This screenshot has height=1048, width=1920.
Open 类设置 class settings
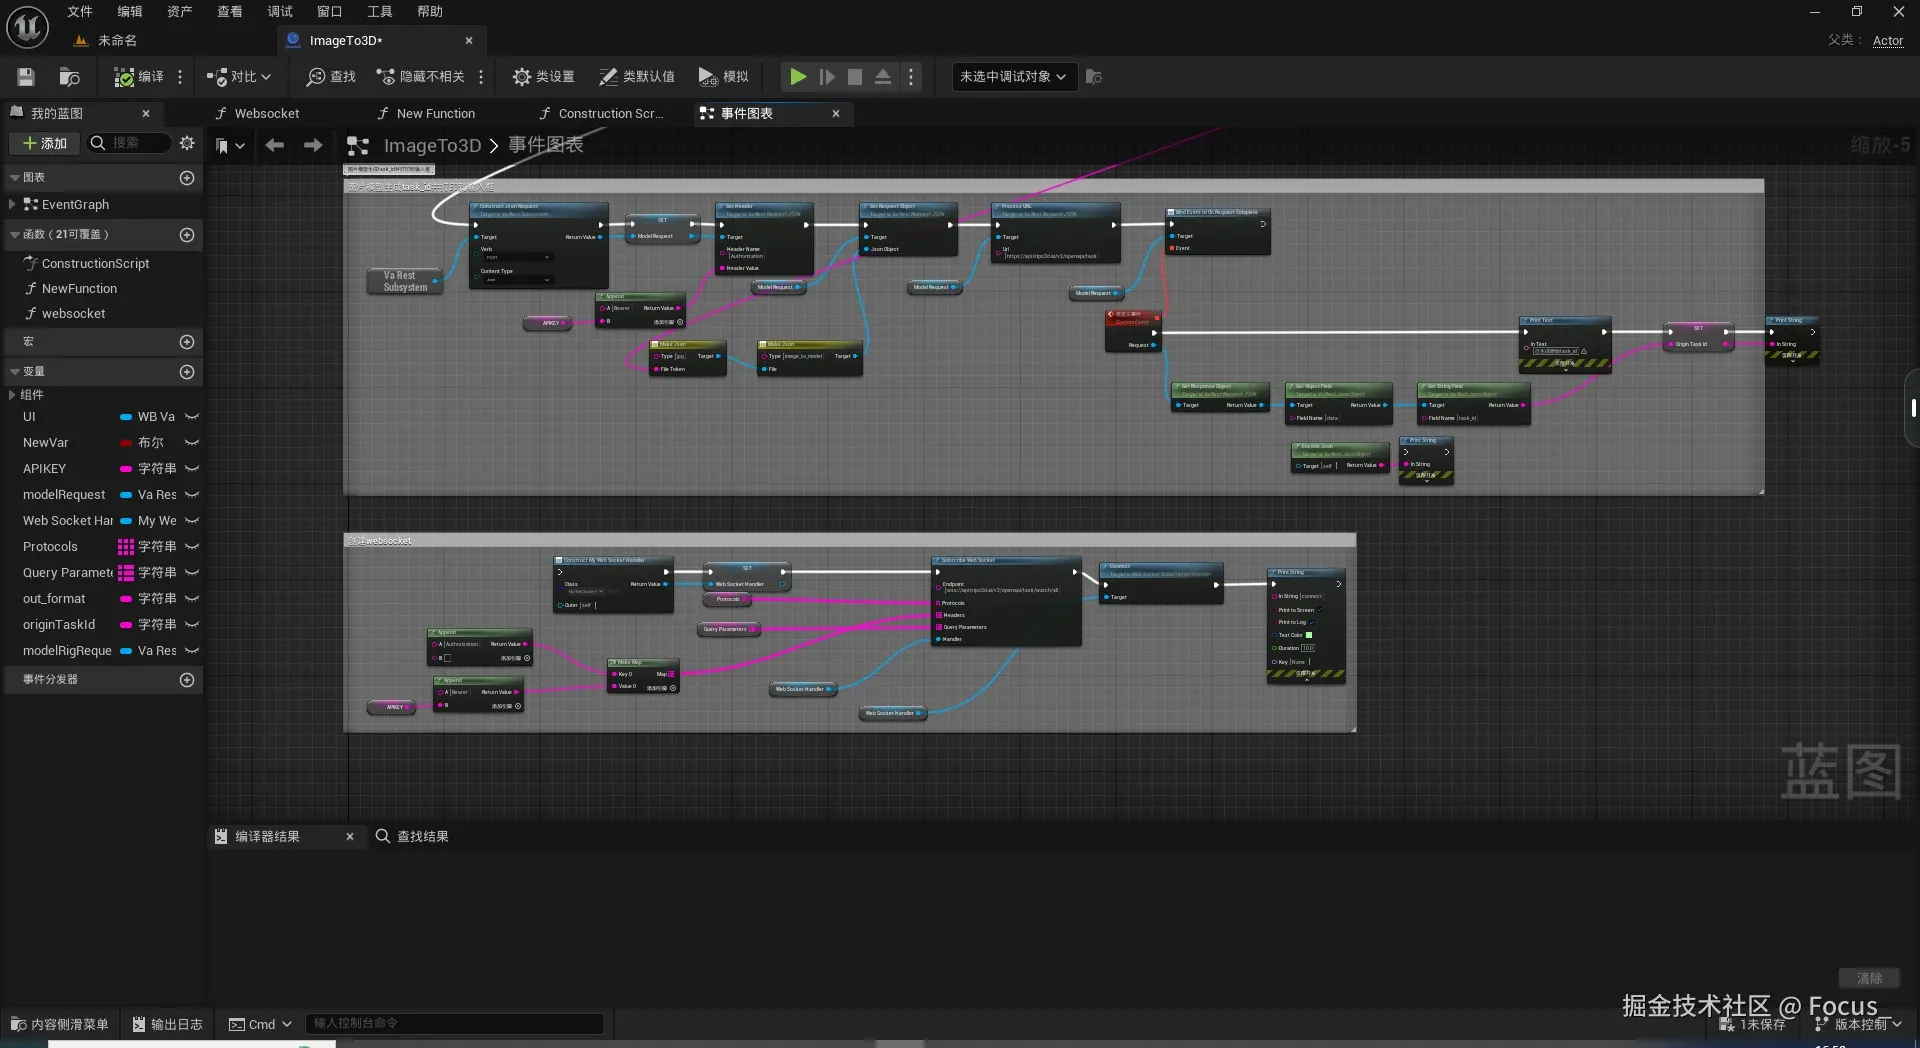(543, 77)
